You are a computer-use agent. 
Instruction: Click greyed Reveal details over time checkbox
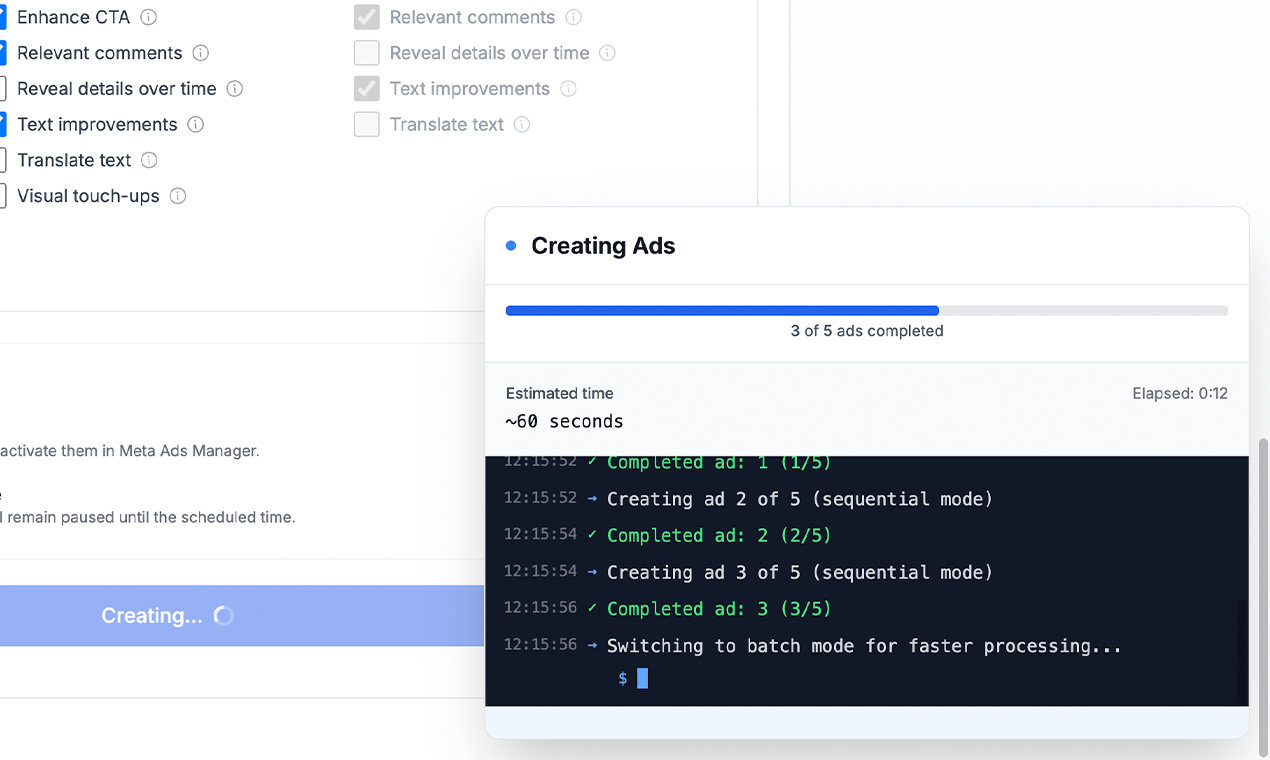point(367,53)
